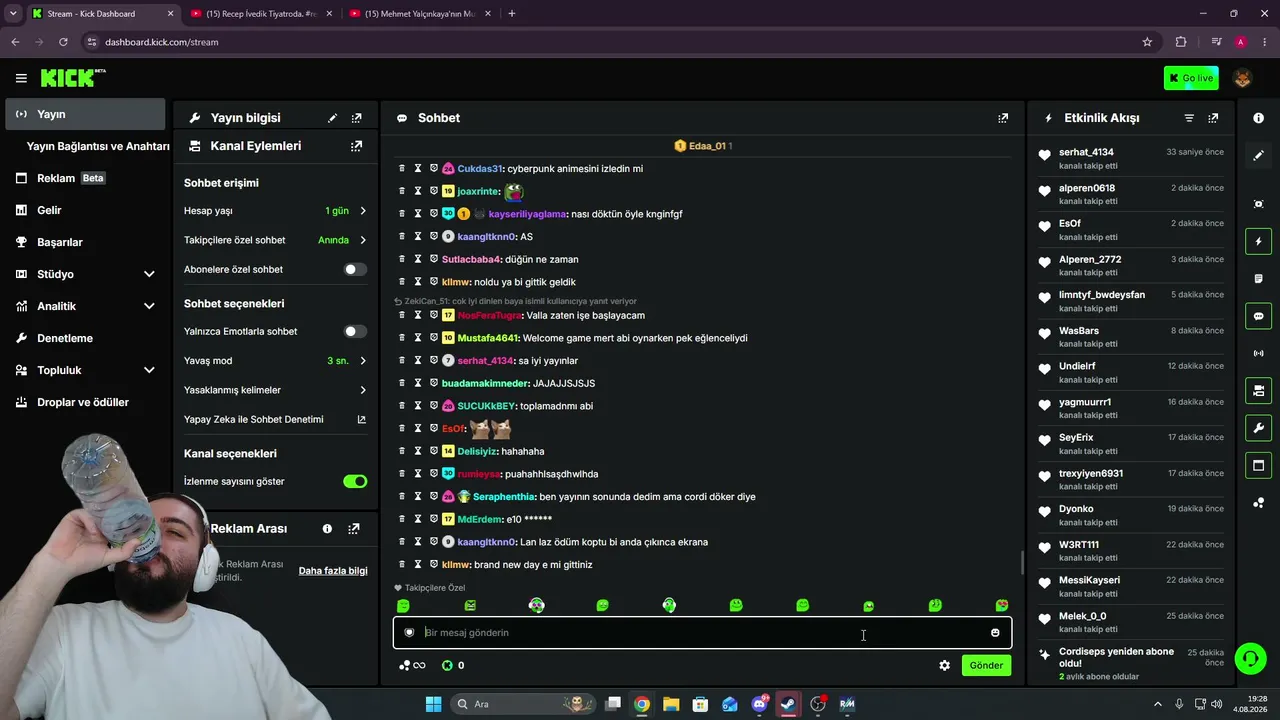Click username serhat_4134 in the activity feed
Screen dimensions: 1280x720
[1086, 152]
